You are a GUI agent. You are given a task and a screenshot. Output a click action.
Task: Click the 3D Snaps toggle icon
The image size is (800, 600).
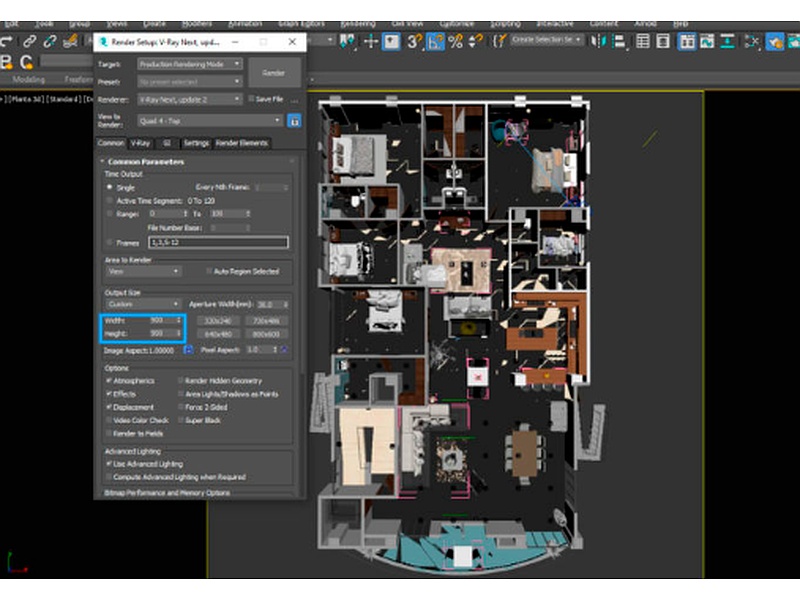[x=413, y=41]
